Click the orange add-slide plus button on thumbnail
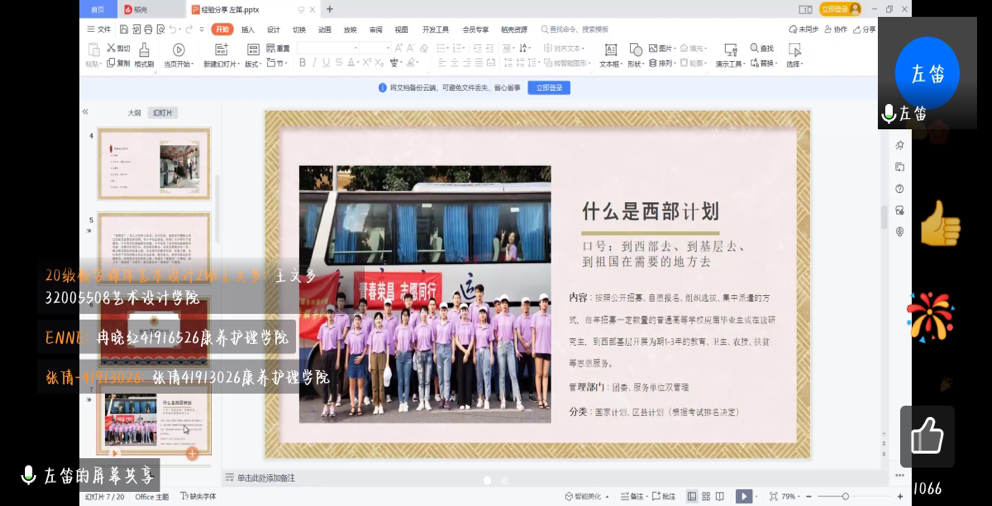Screen dimensions: 992x506 pyautogui.click(x=192, y=453)
